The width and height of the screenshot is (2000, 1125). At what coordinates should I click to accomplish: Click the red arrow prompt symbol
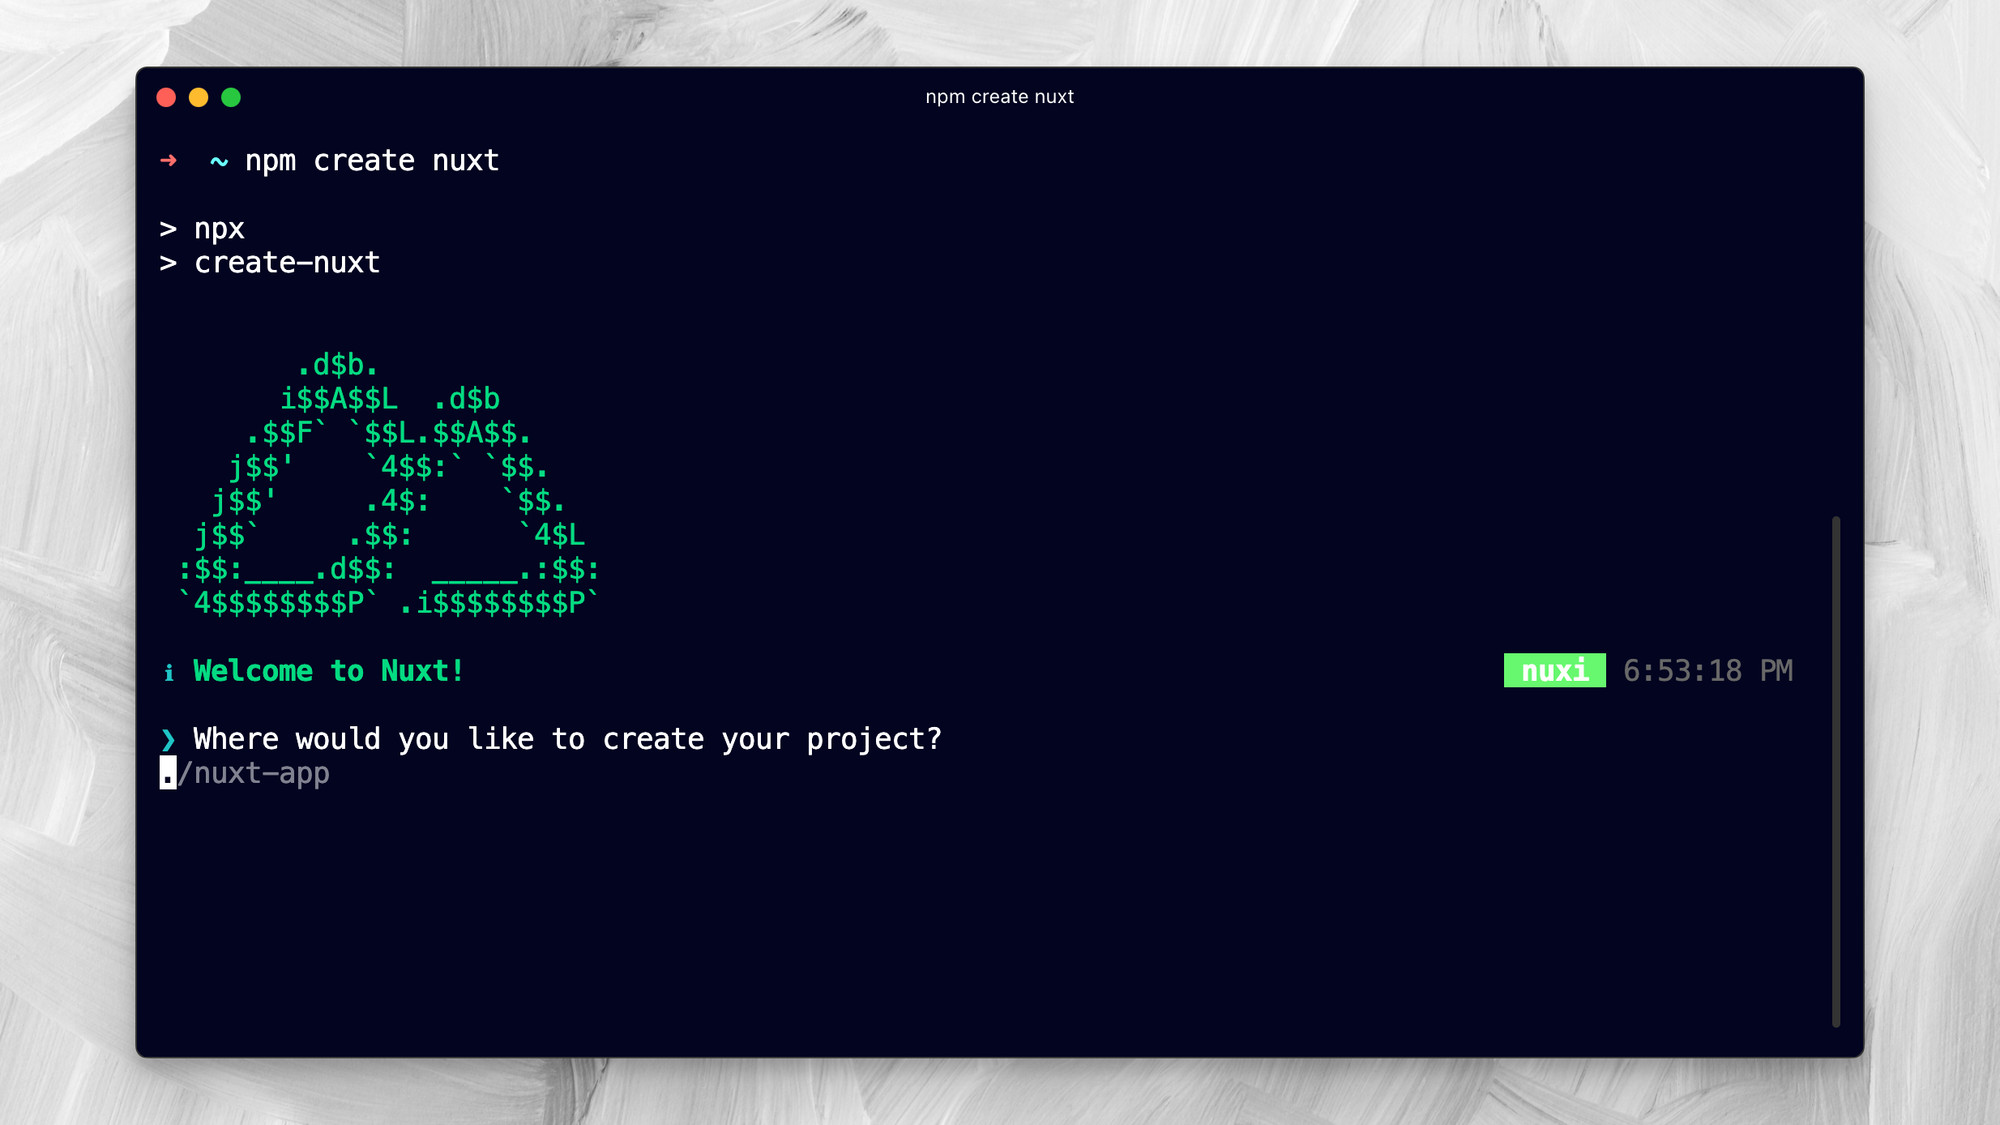pos(168,160)
